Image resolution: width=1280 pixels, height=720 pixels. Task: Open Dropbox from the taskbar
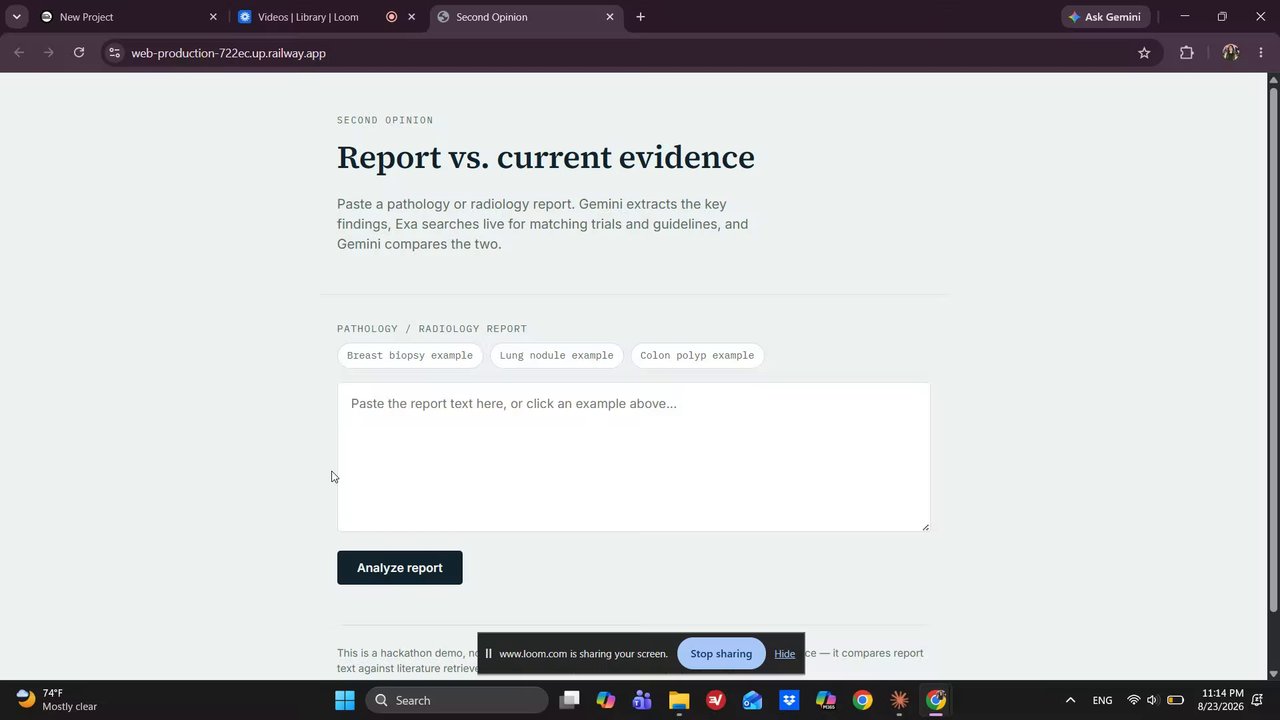coord(789,700)
